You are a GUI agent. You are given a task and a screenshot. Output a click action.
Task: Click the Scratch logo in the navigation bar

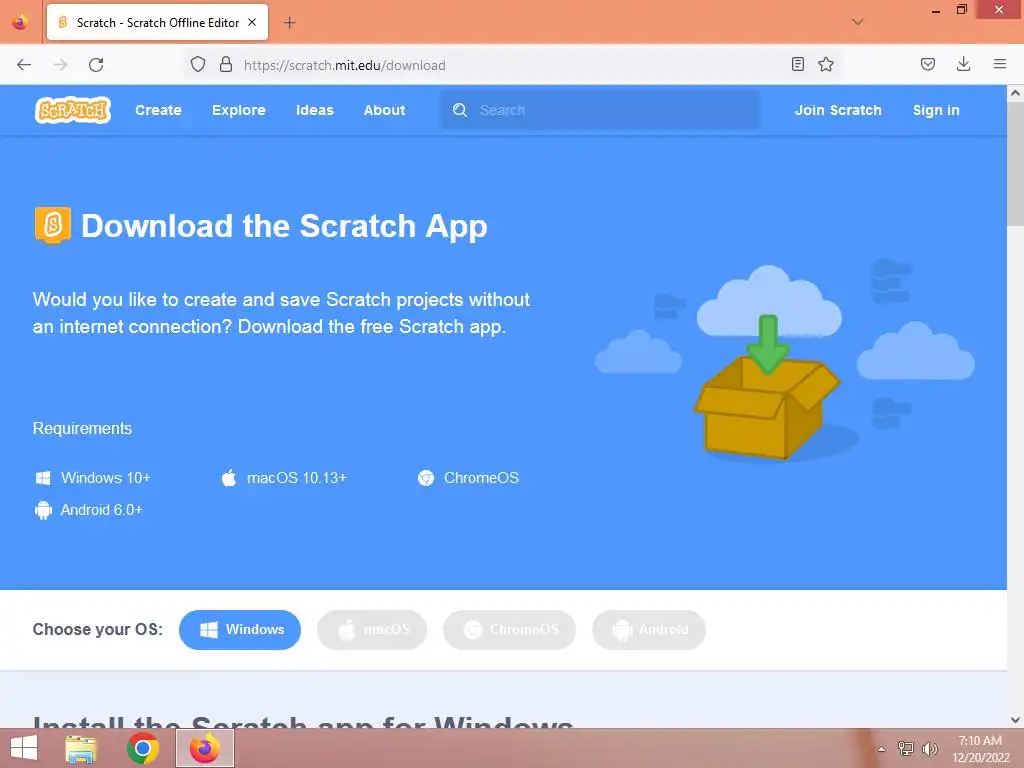click(x=72, y=110)
